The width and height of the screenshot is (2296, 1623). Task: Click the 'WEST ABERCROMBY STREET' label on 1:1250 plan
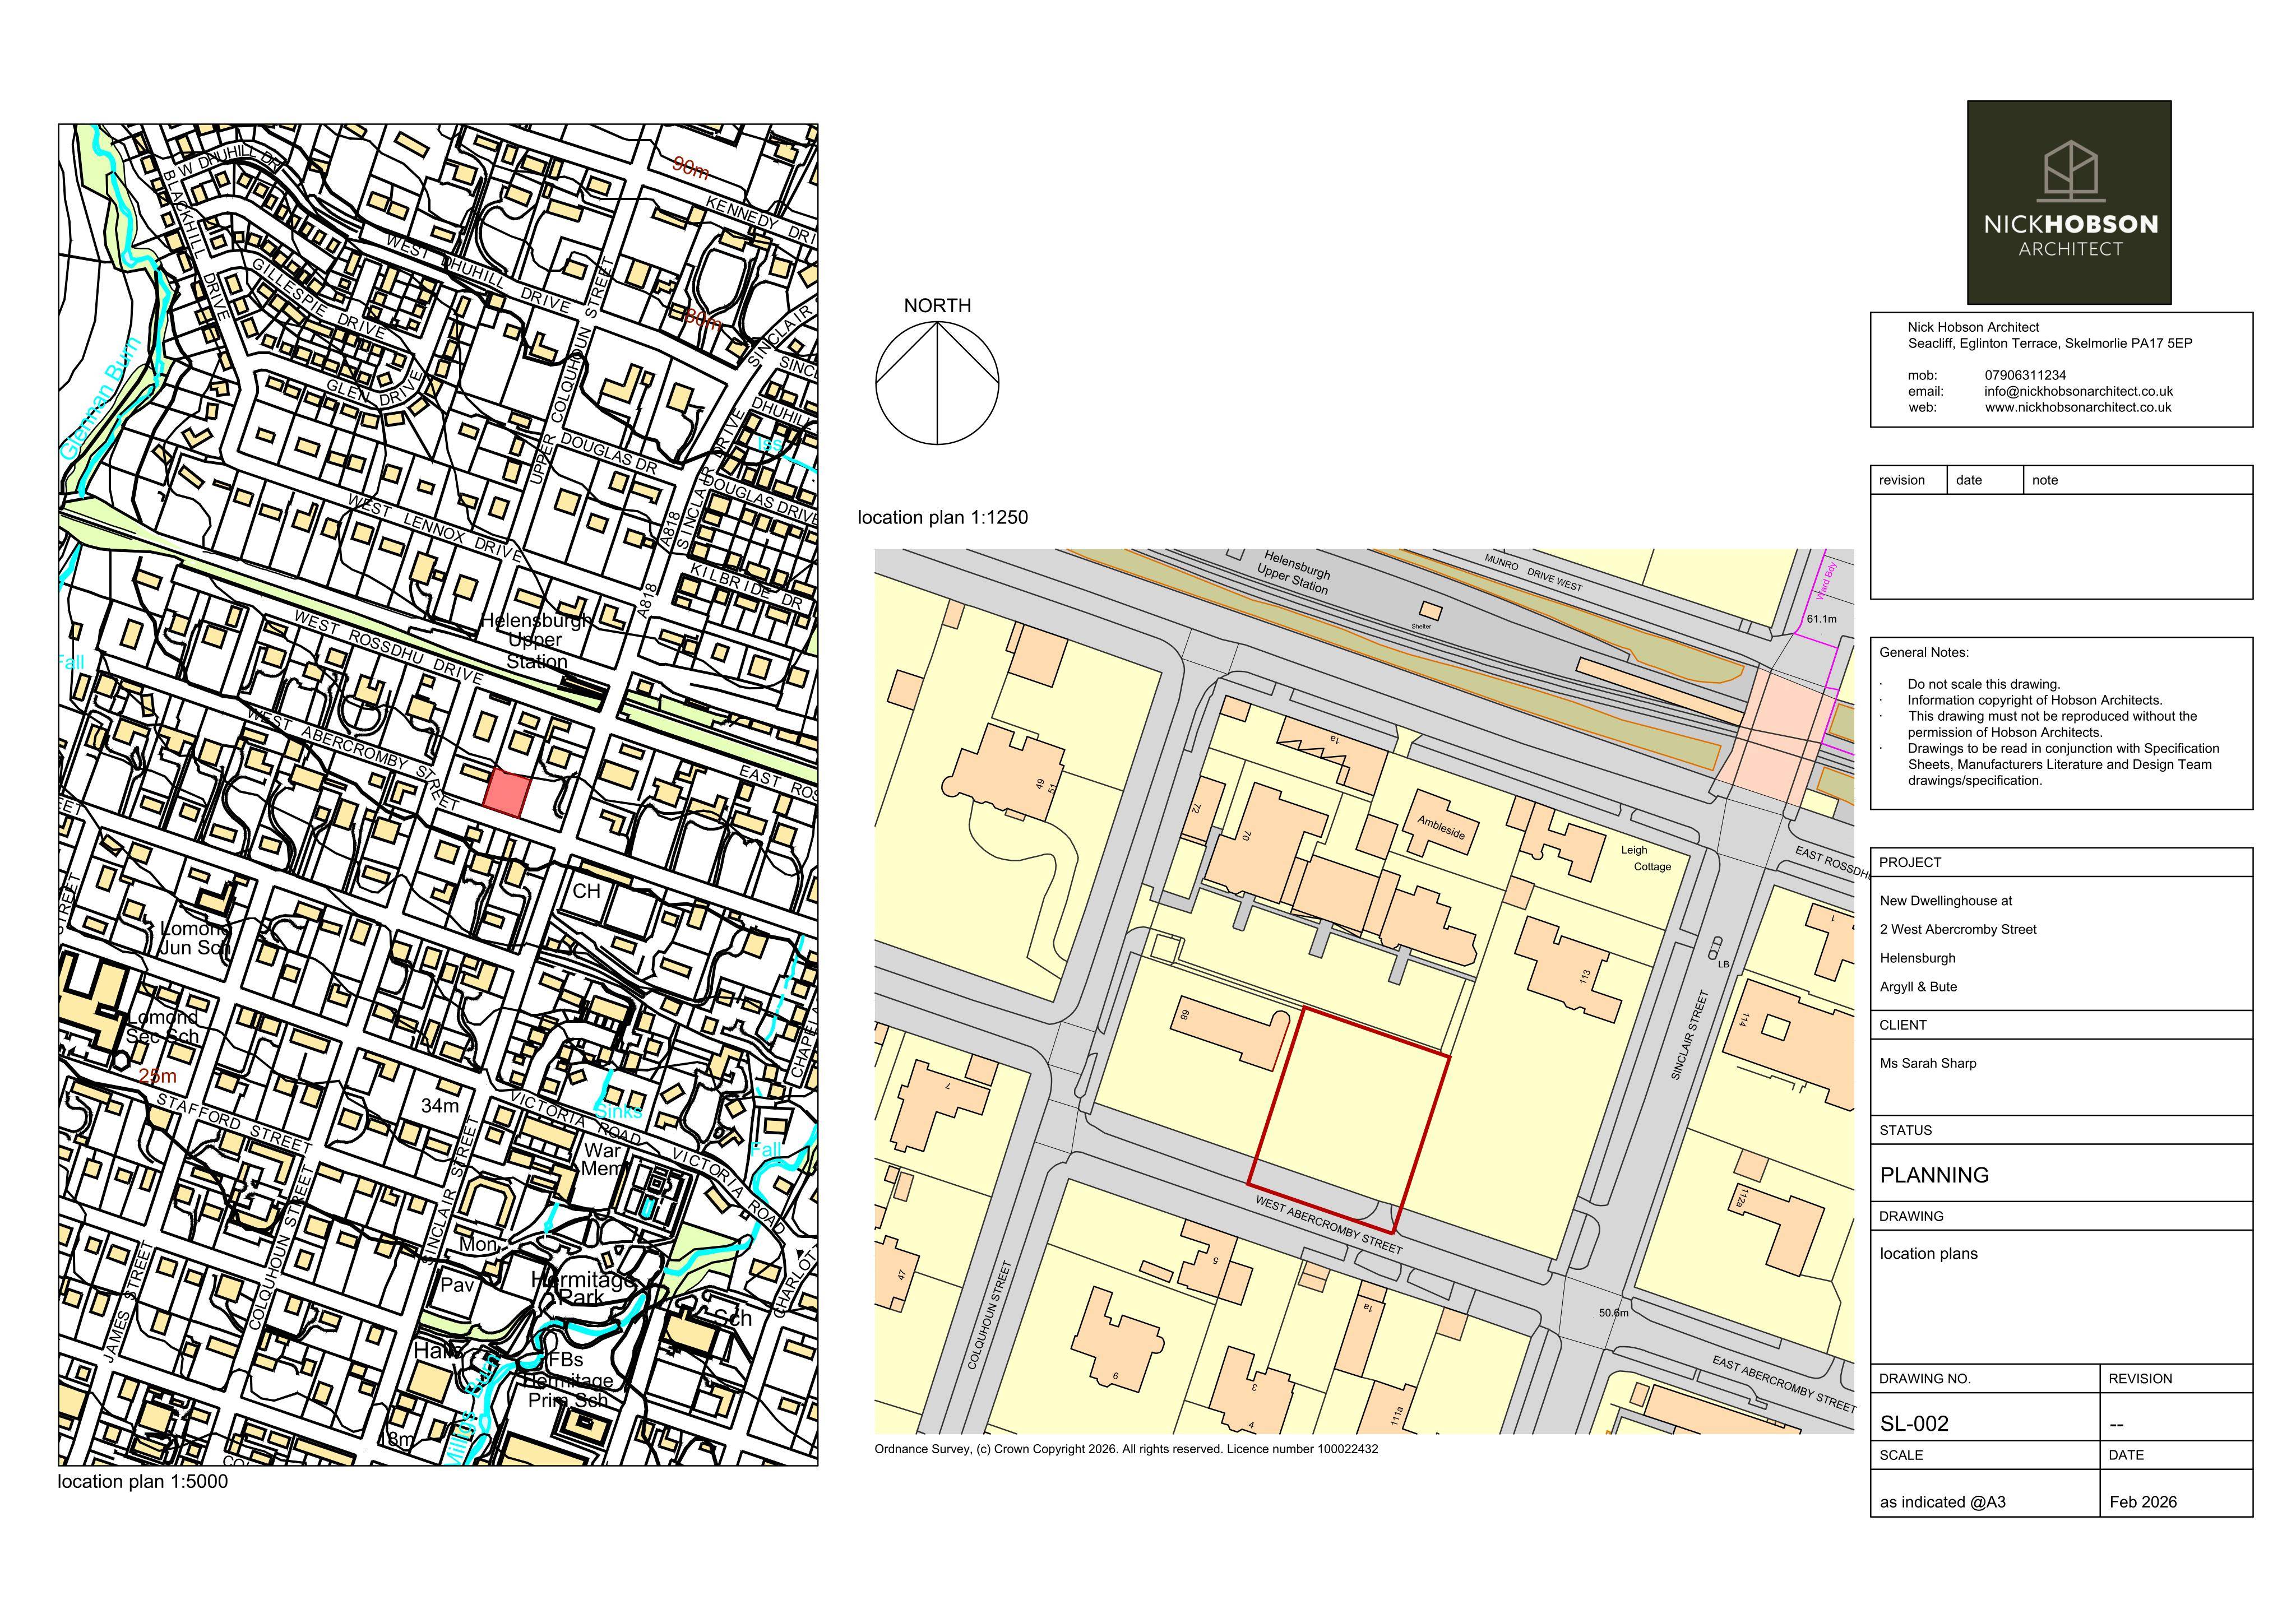[1329, 1226]
